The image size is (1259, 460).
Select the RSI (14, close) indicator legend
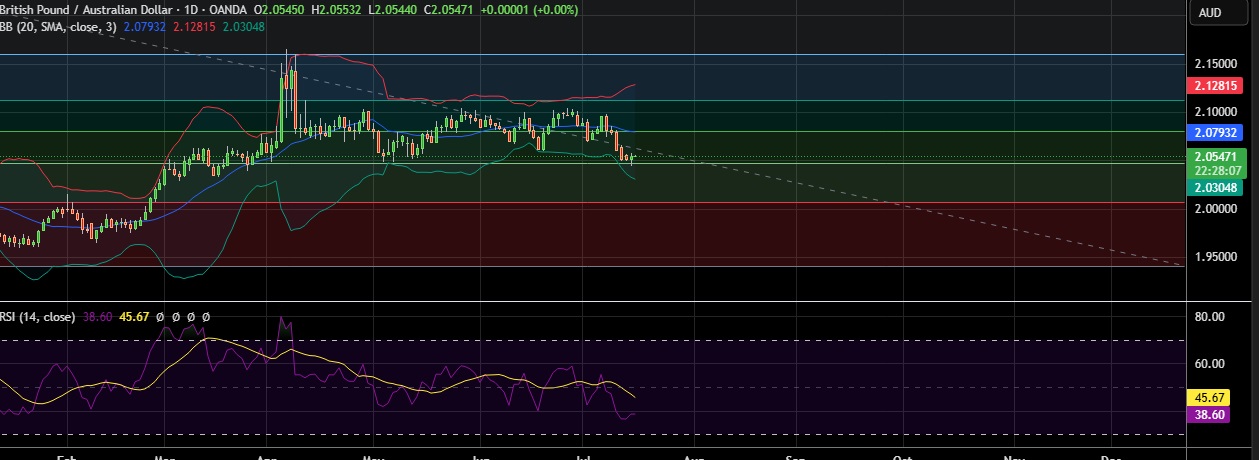38,317
